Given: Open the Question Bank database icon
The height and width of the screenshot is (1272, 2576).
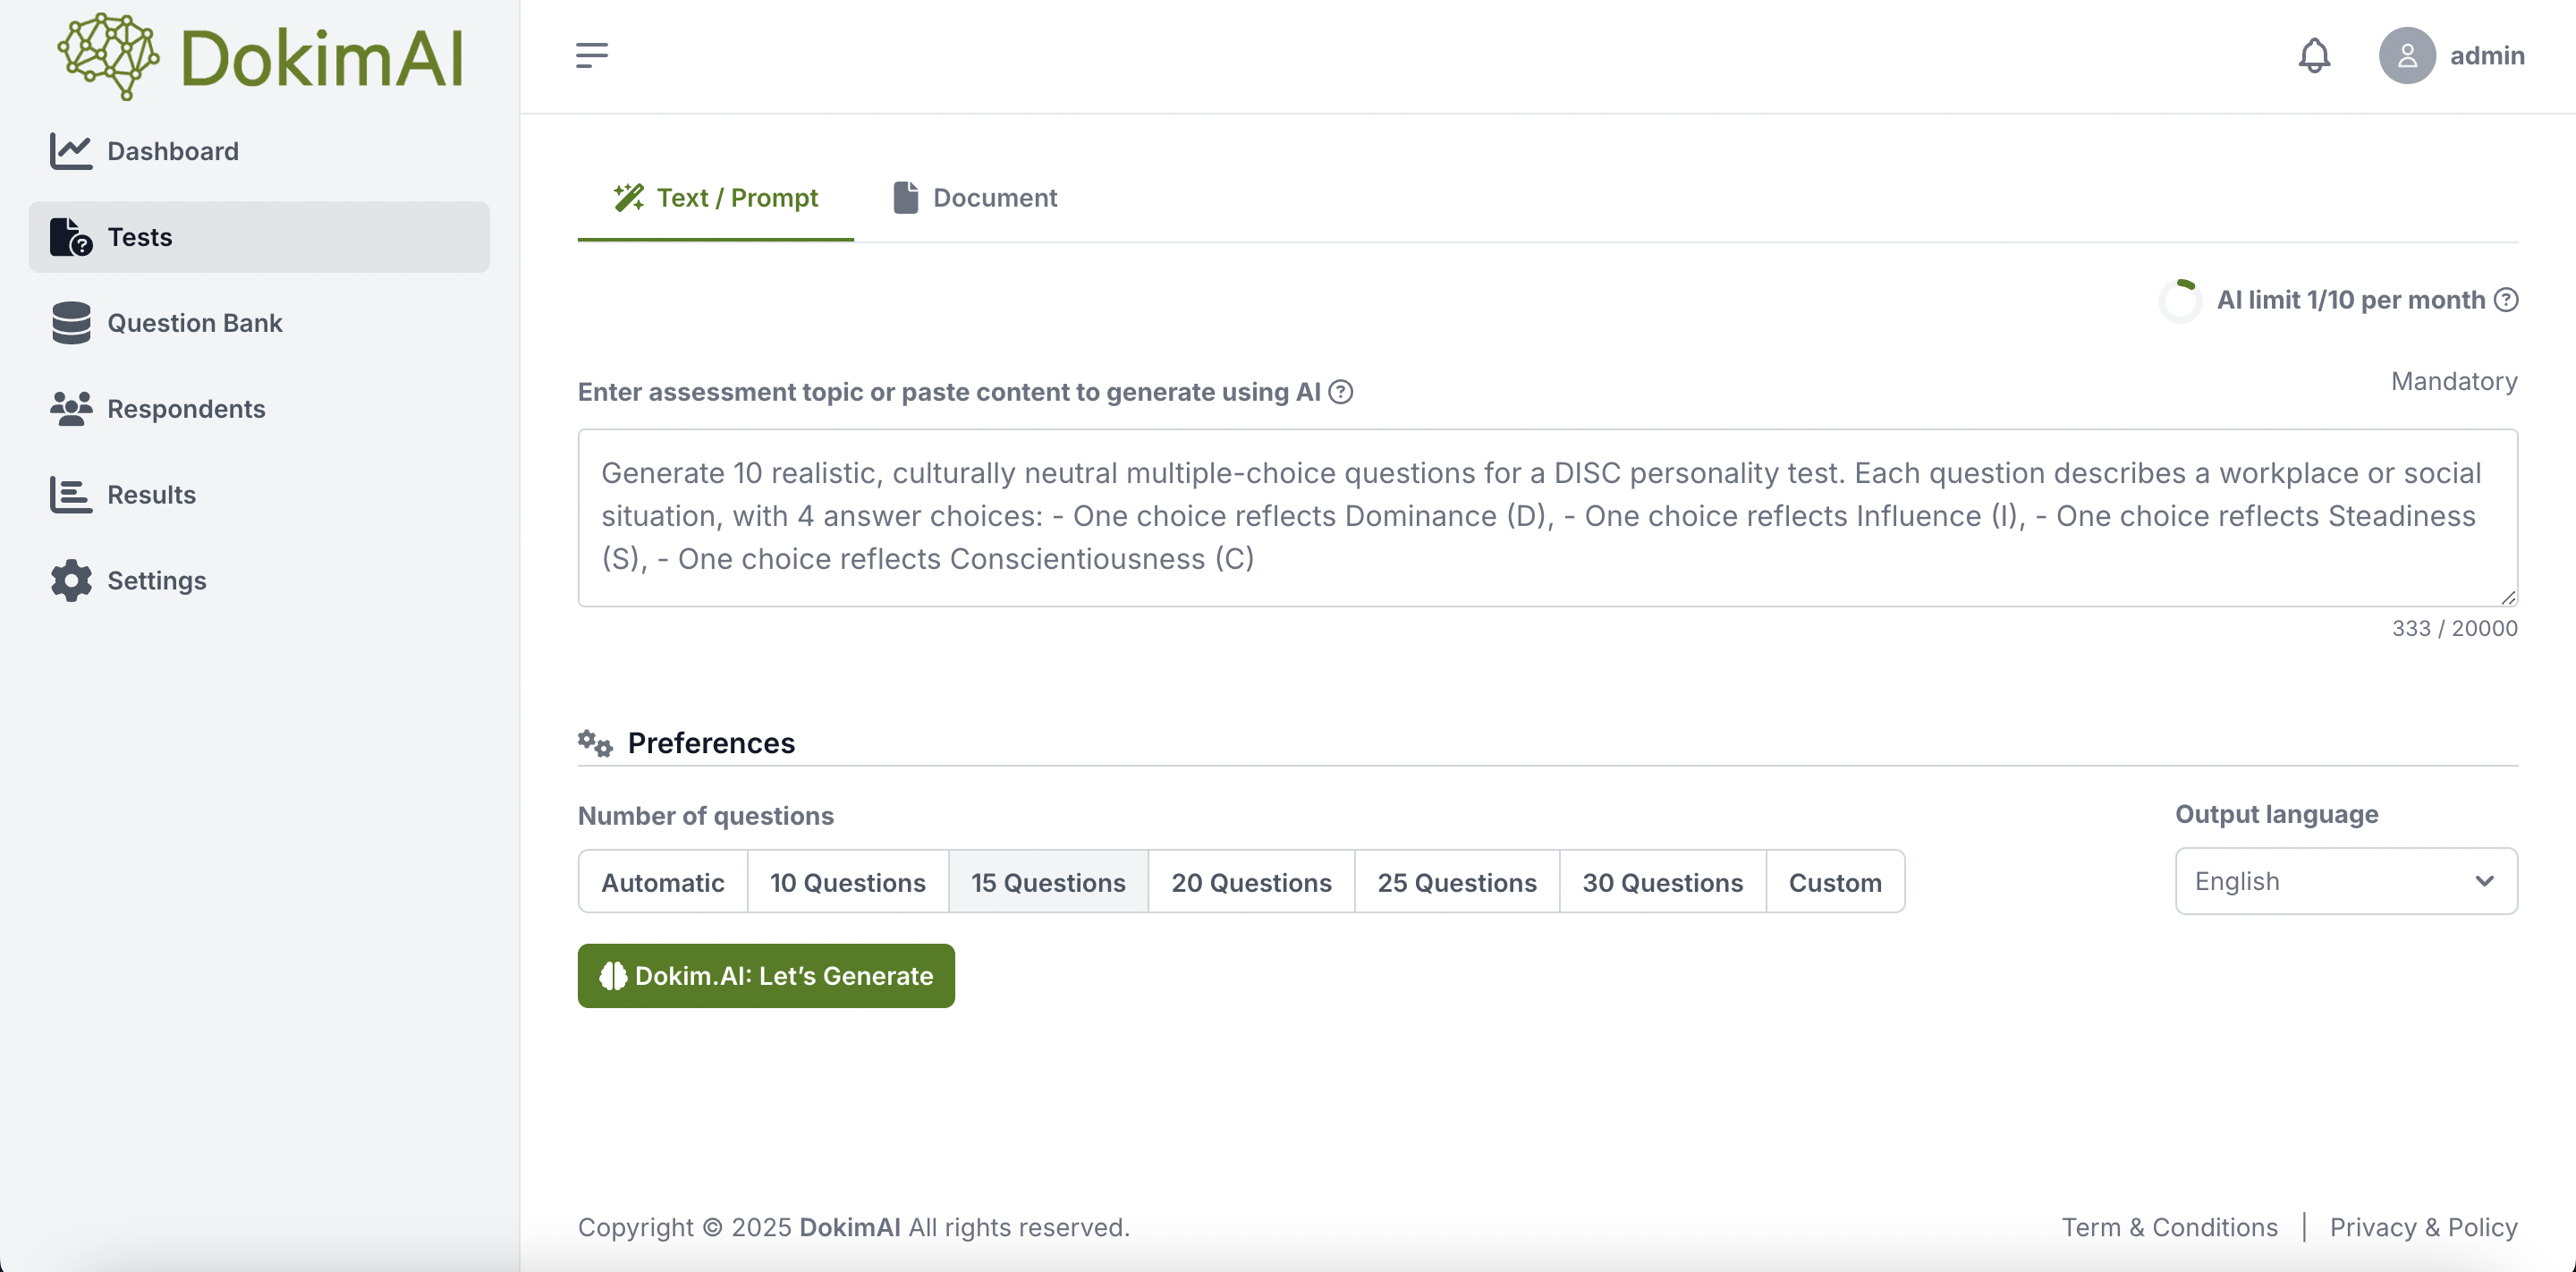Looking at the screenshot, I should [71, 323].
